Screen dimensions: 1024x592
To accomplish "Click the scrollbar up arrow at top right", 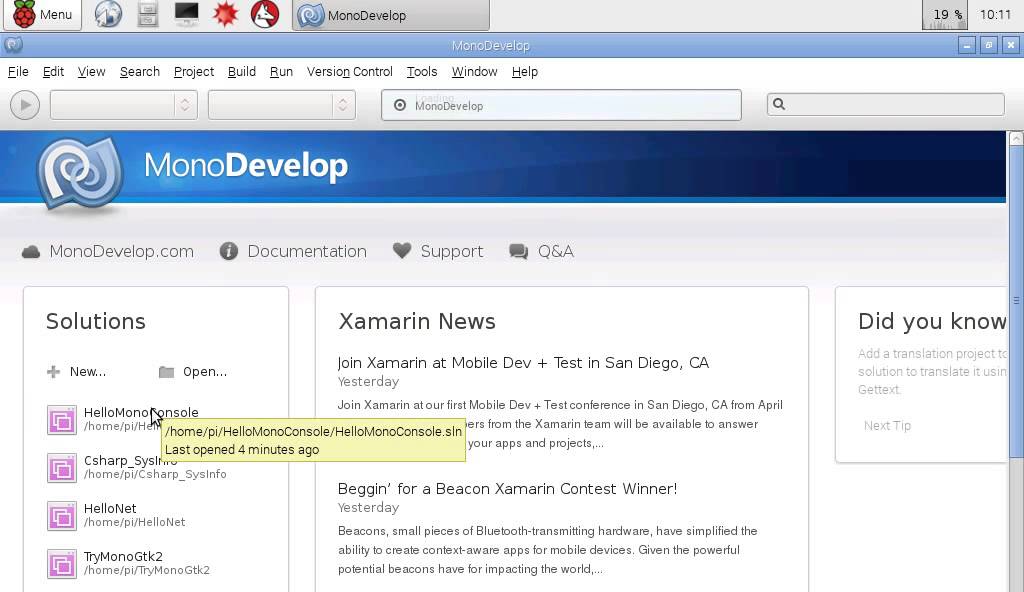I will [x=1016, y=138].
